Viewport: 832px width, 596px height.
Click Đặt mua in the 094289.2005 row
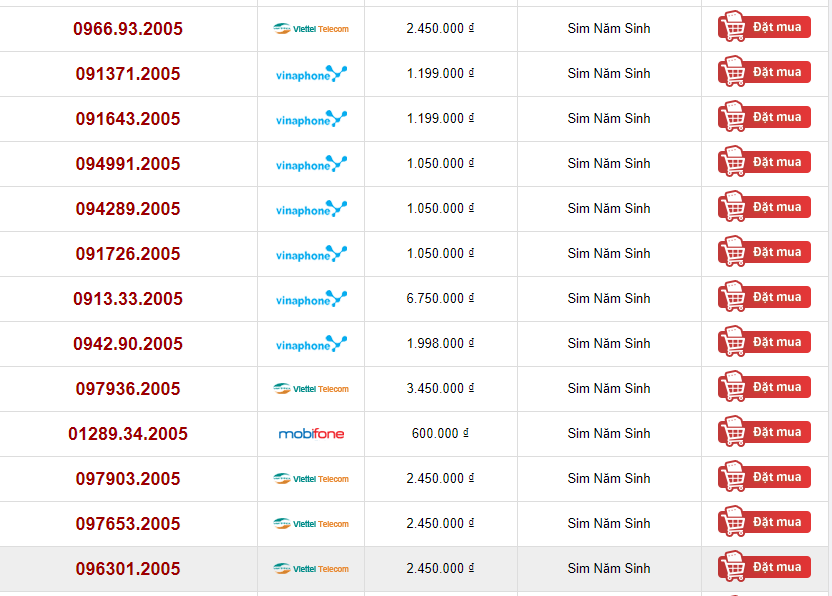(764, 206)
